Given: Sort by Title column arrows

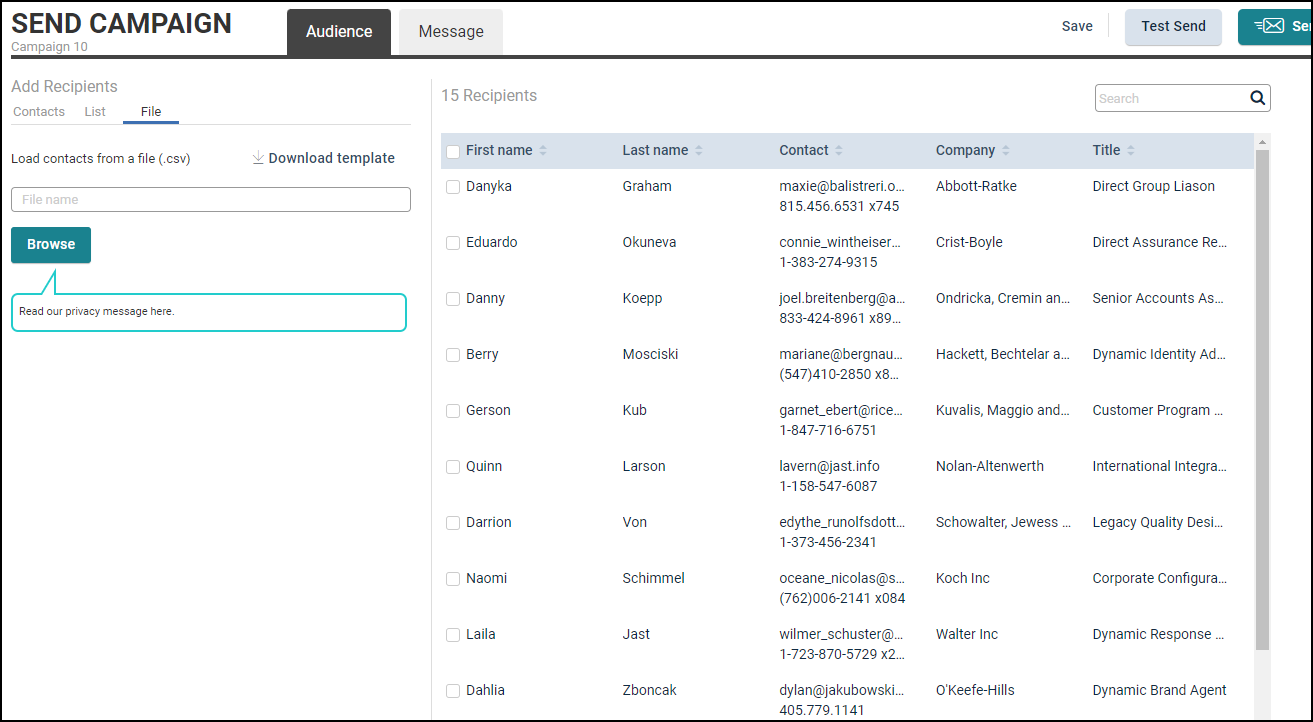Looking at the screenshot, I should point(1131,151).
